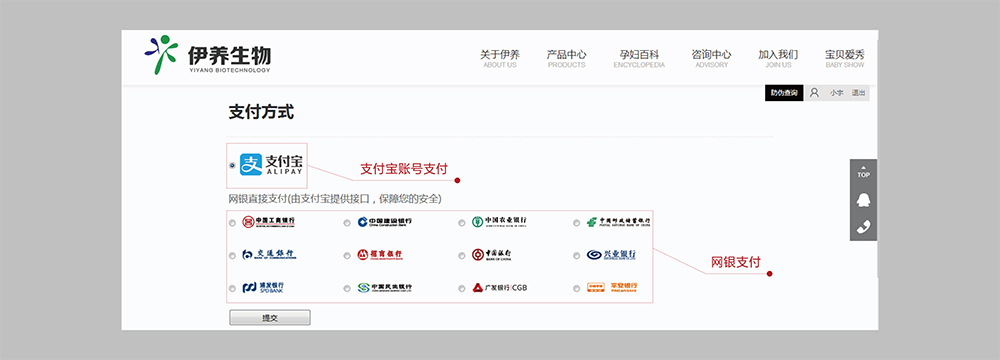Select the 兴业银行 radio button

point(577,255)
